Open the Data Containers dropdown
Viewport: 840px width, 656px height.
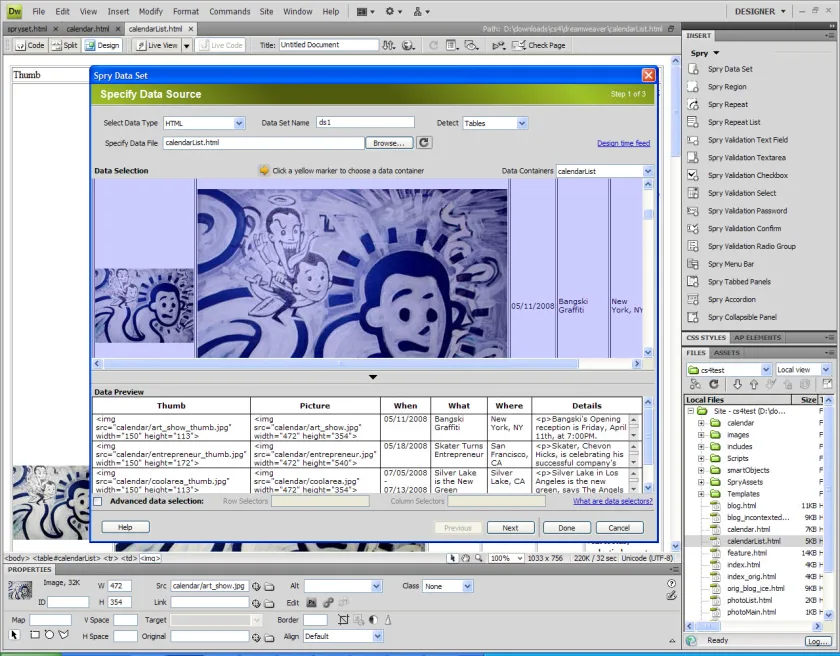tap(648, 171)
